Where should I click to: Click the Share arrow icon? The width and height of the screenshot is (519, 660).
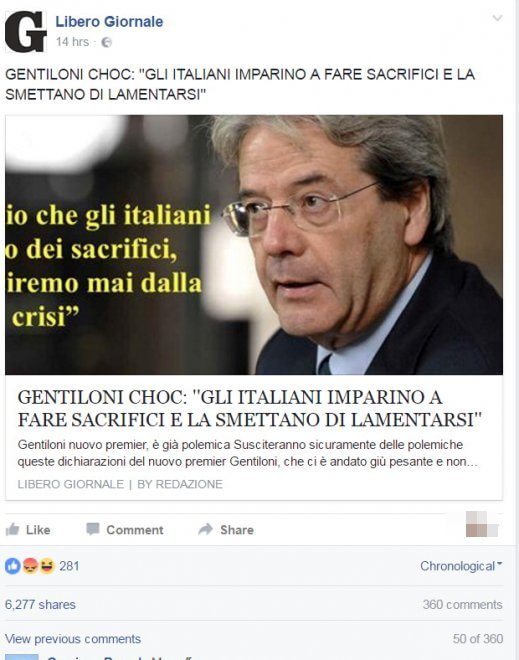click(205, 529)
